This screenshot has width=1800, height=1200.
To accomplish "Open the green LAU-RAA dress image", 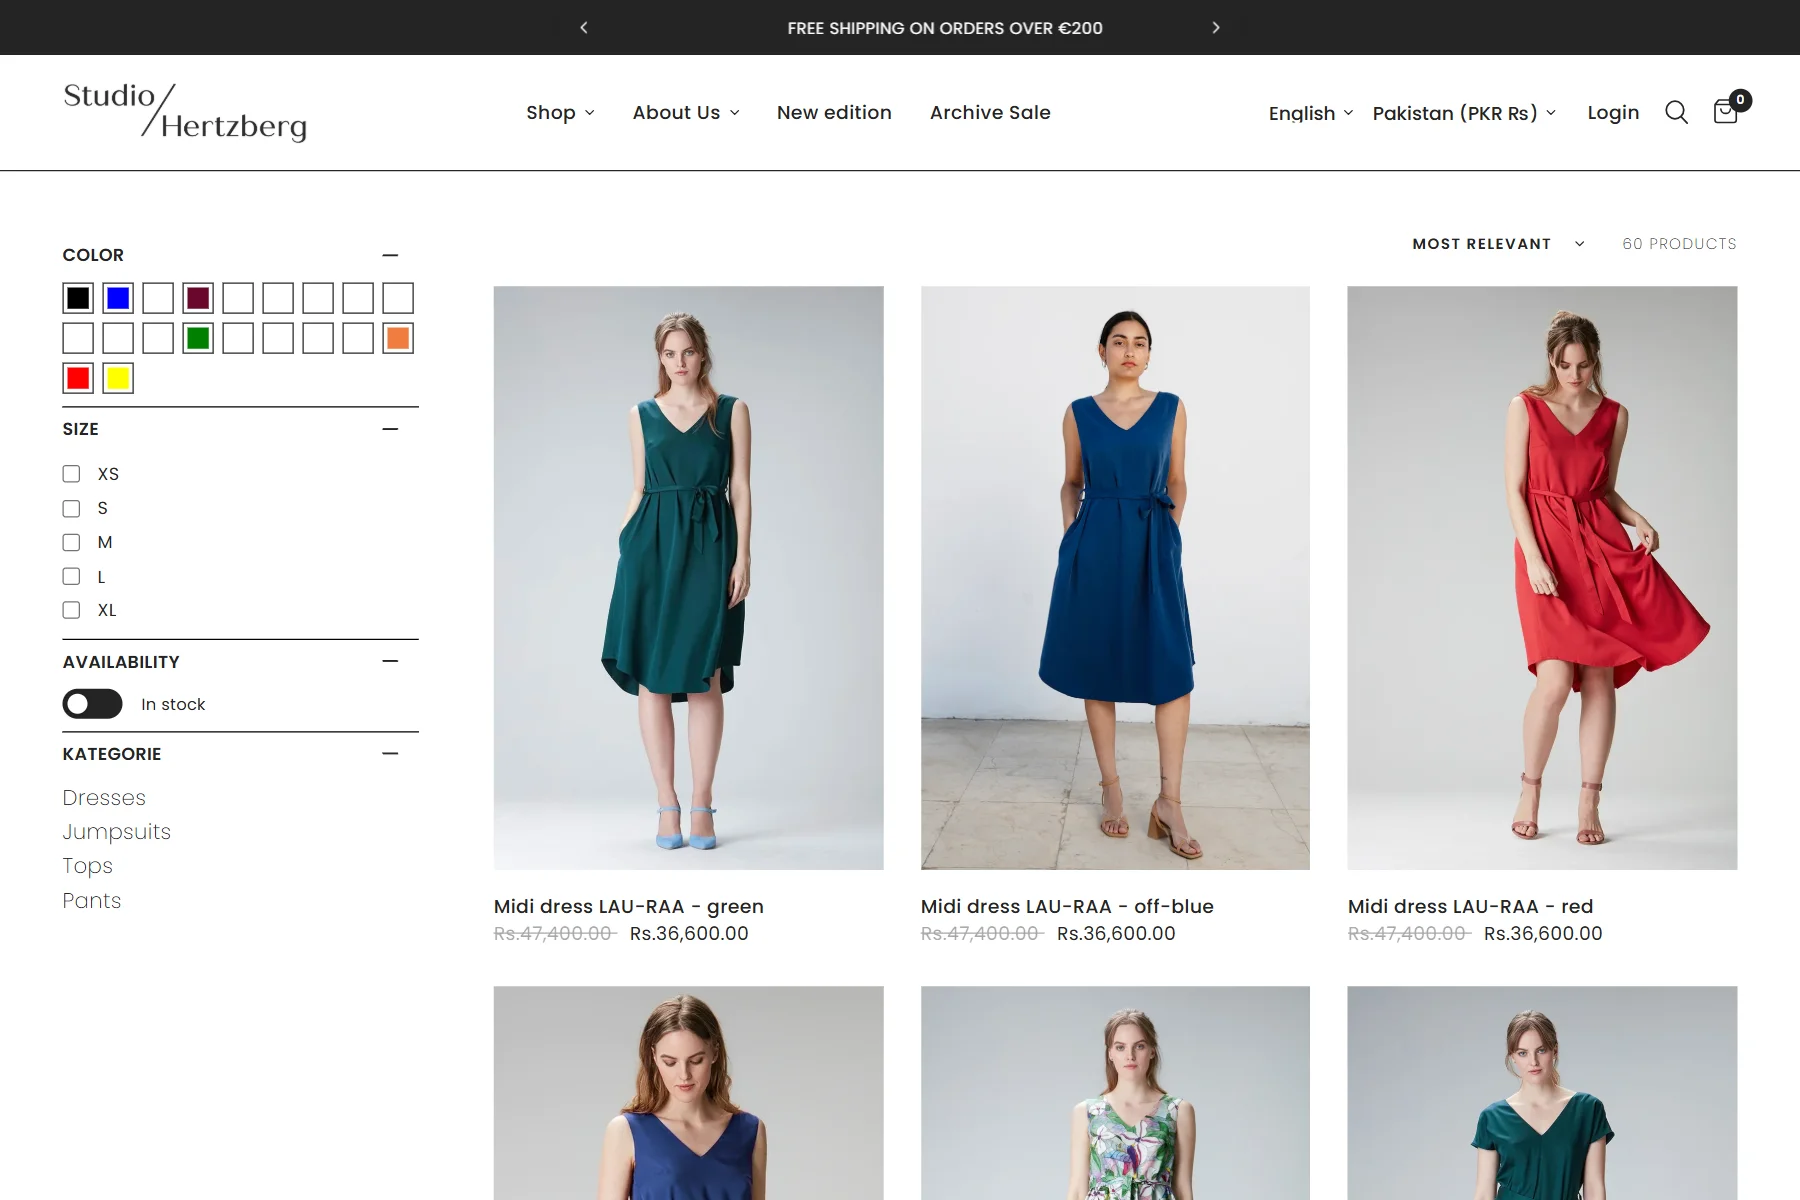I will [688, 578].
